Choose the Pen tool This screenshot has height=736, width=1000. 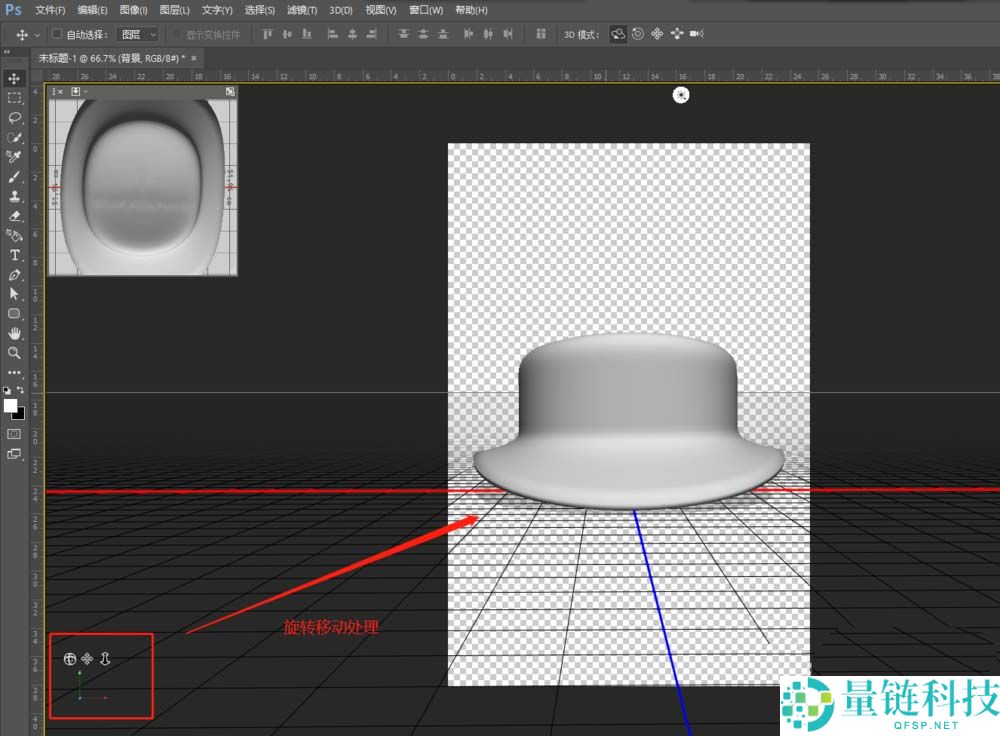pos(14,274)
